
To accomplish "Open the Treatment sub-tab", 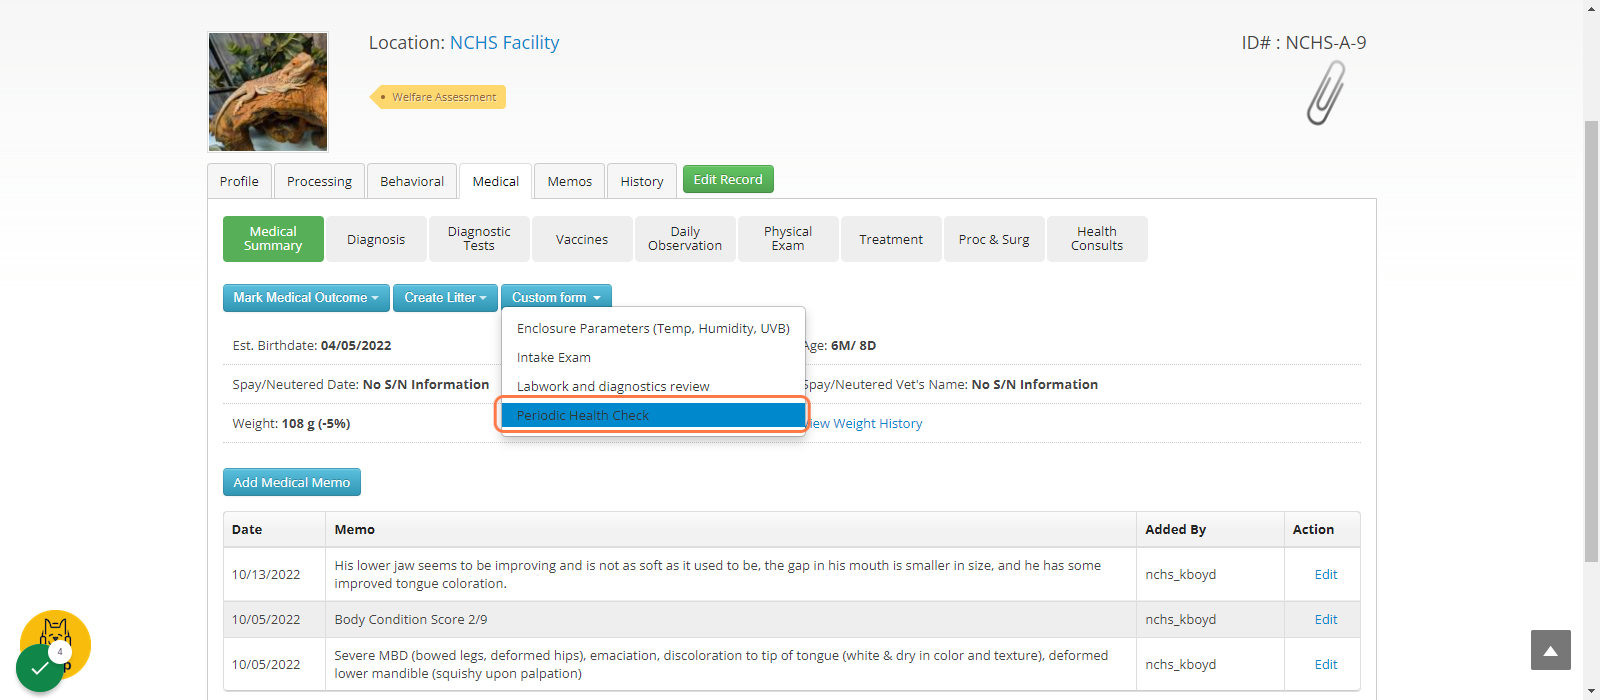I will (x=891, y=239).
